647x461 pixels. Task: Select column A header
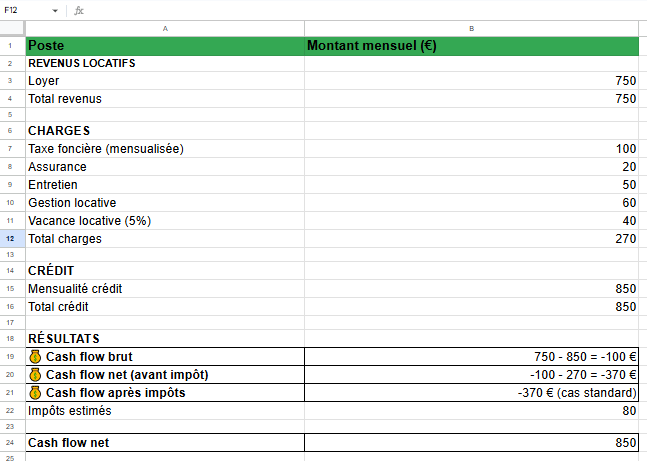(x=164, y=29)
